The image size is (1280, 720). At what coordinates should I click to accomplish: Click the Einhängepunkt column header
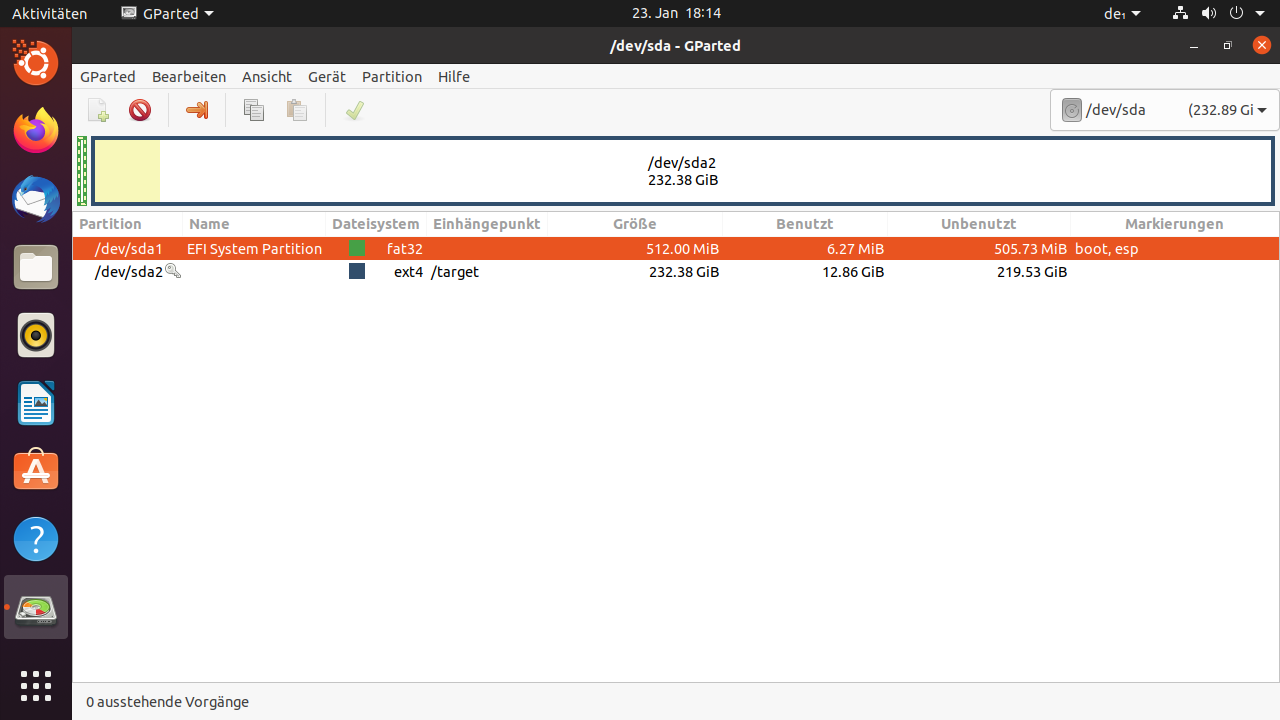487,224
